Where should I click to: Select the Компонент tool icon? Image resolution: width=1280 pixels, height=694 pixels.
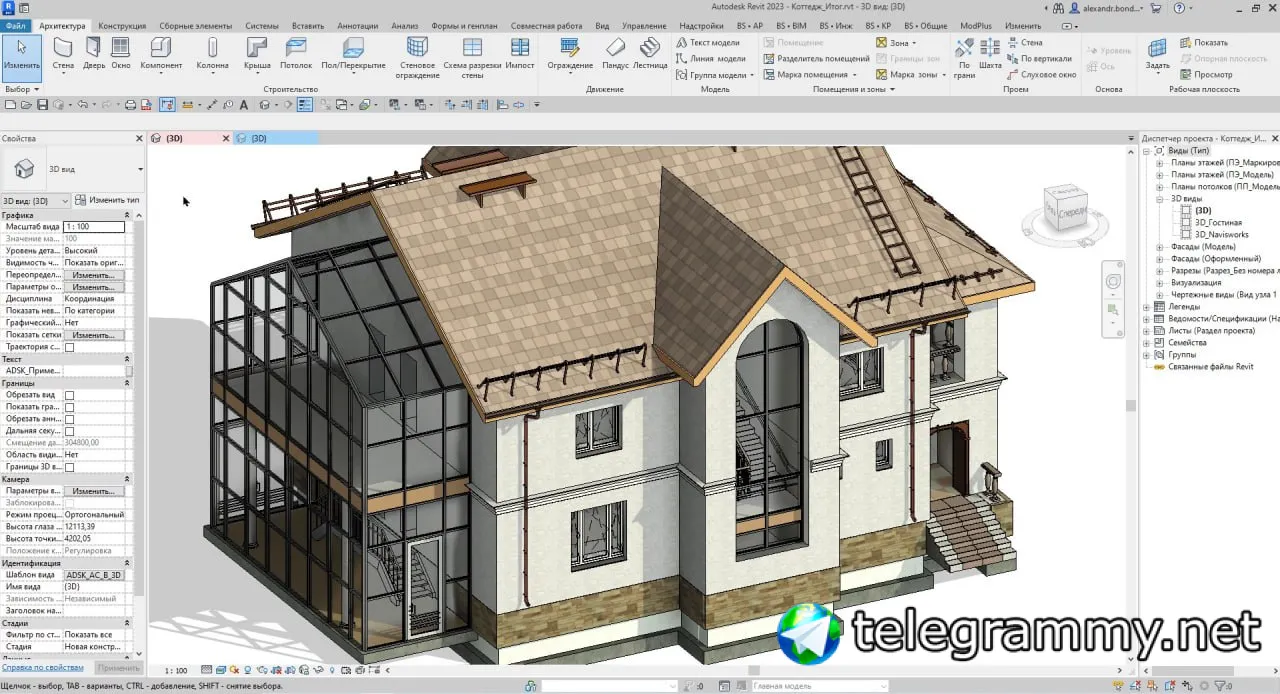(161, 47)
